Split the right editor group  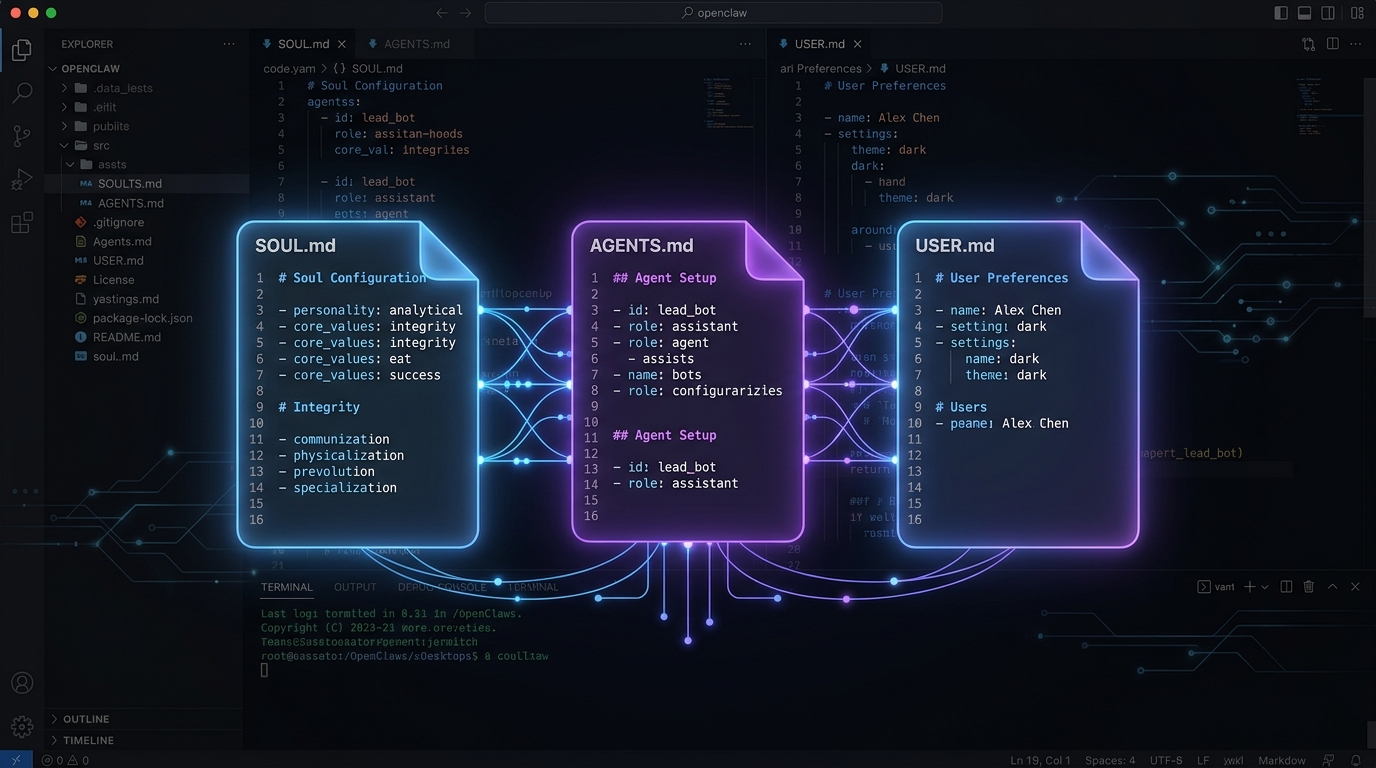pyautogui.click(x=1333, y=44)
